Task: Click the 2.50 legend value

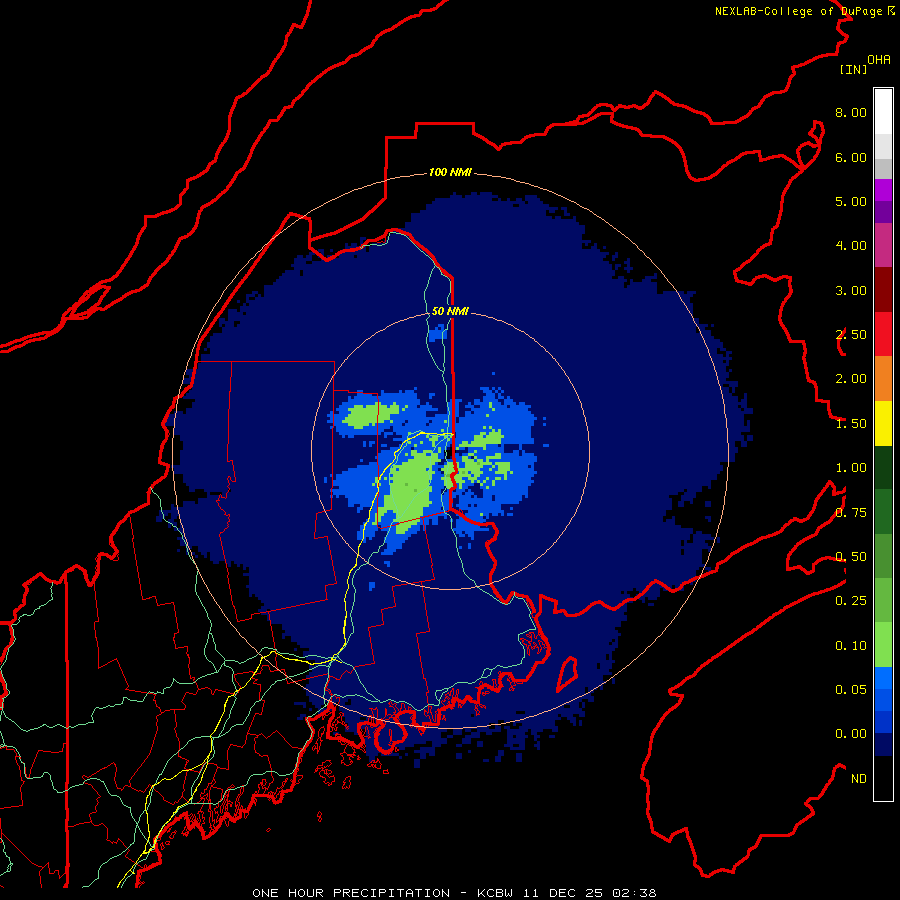Action: (851, 335)
